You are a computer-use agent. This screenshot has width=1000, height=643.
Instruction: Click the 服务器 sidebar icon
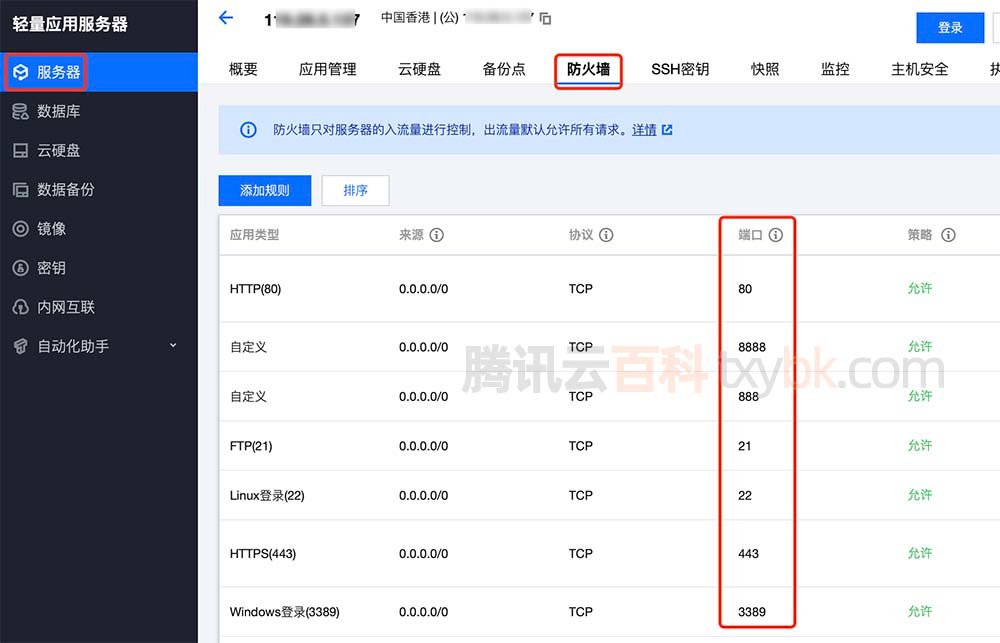coord(21,72)
